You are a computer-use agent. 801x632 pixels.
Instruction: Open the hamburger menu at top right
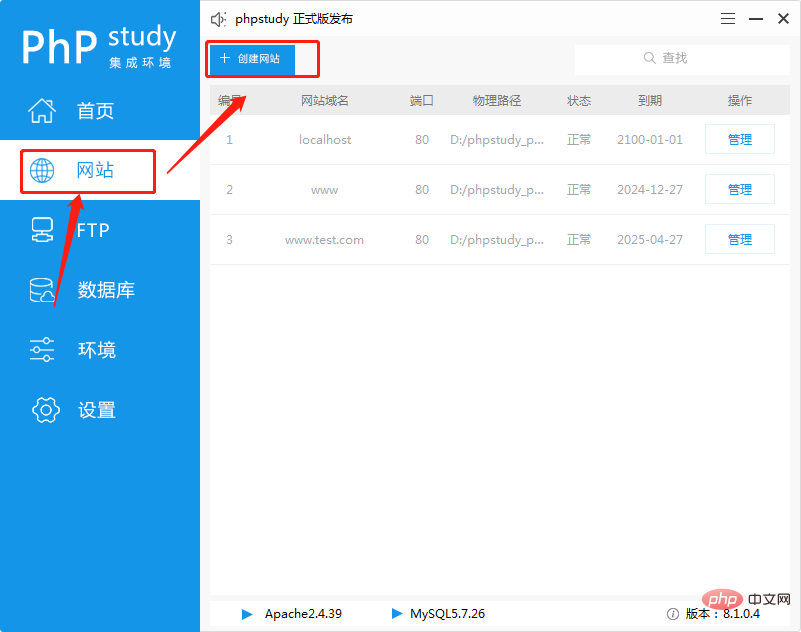click(x=727, y=18)
